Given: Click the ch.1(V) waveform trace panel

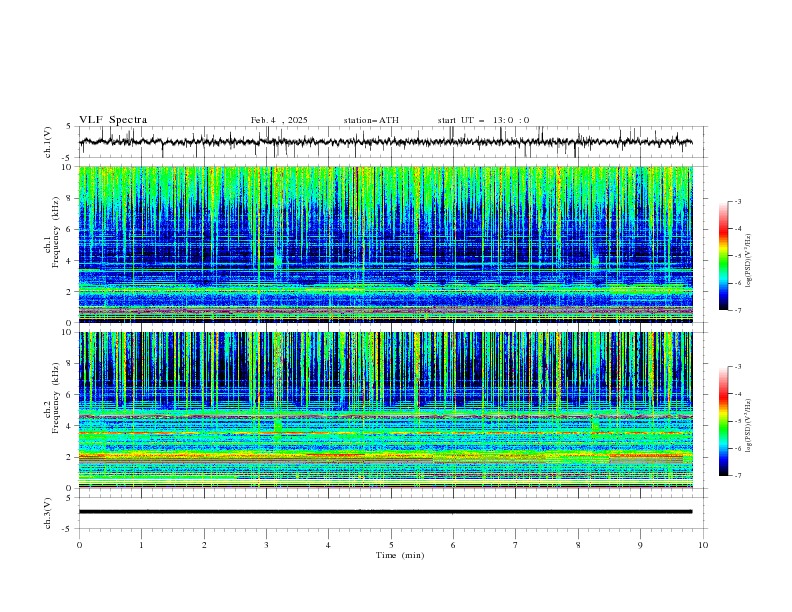Looking at the screenshot, I should coord(390,142).
